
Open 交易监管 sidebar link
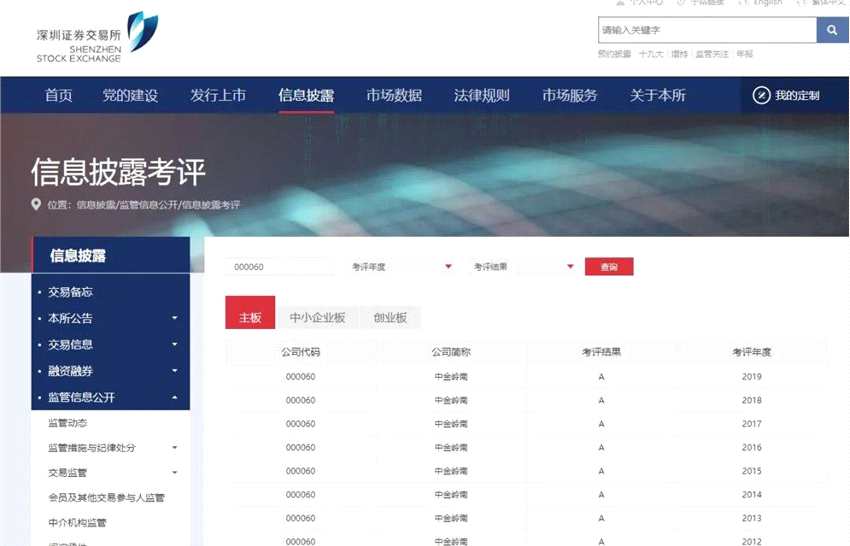[67, 473]
